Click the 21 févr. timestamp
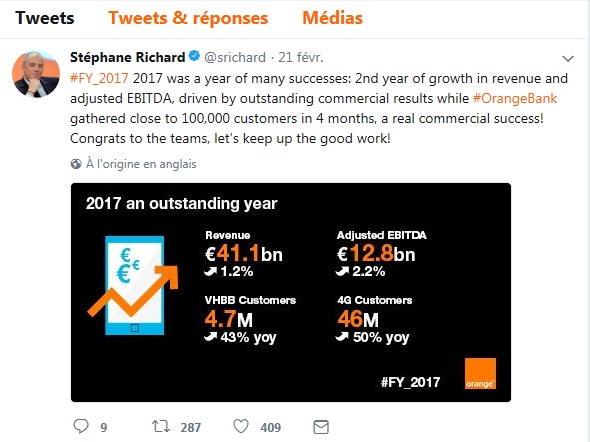Image resolution: width=590 pixels, height=442 pixels. pyautogui.click(x=301, y=57)
